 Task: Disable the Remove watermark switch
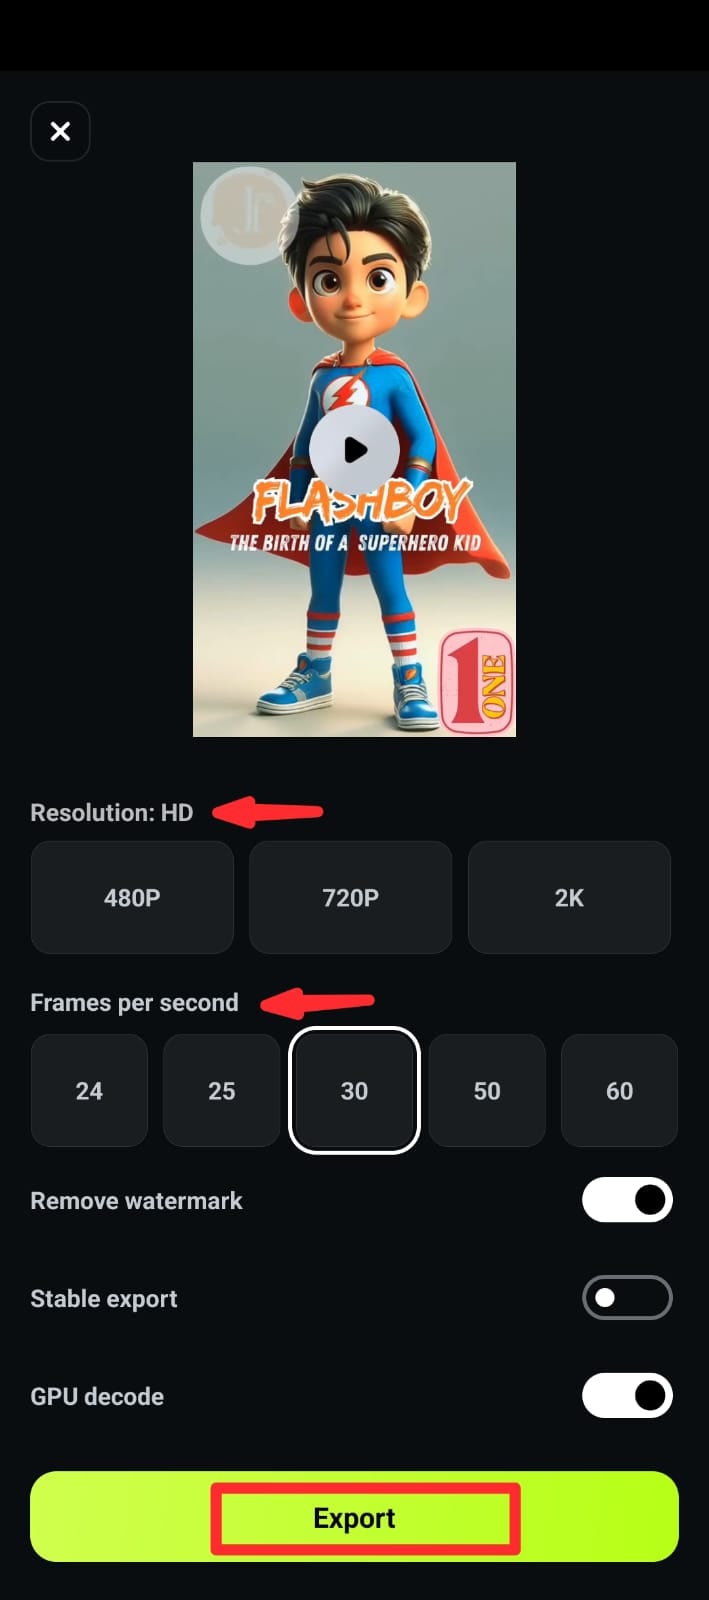(x=627, y=1200)
